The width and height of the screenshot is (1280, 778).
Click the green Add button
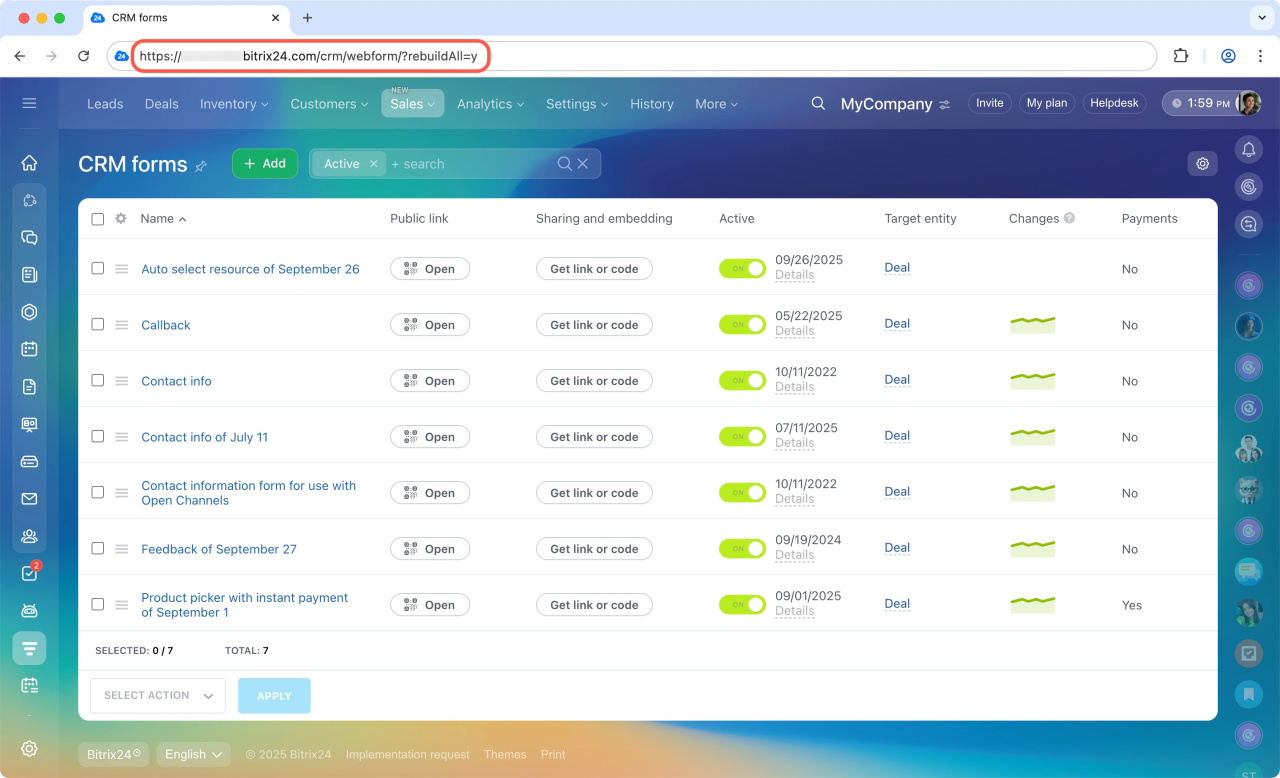265,164
